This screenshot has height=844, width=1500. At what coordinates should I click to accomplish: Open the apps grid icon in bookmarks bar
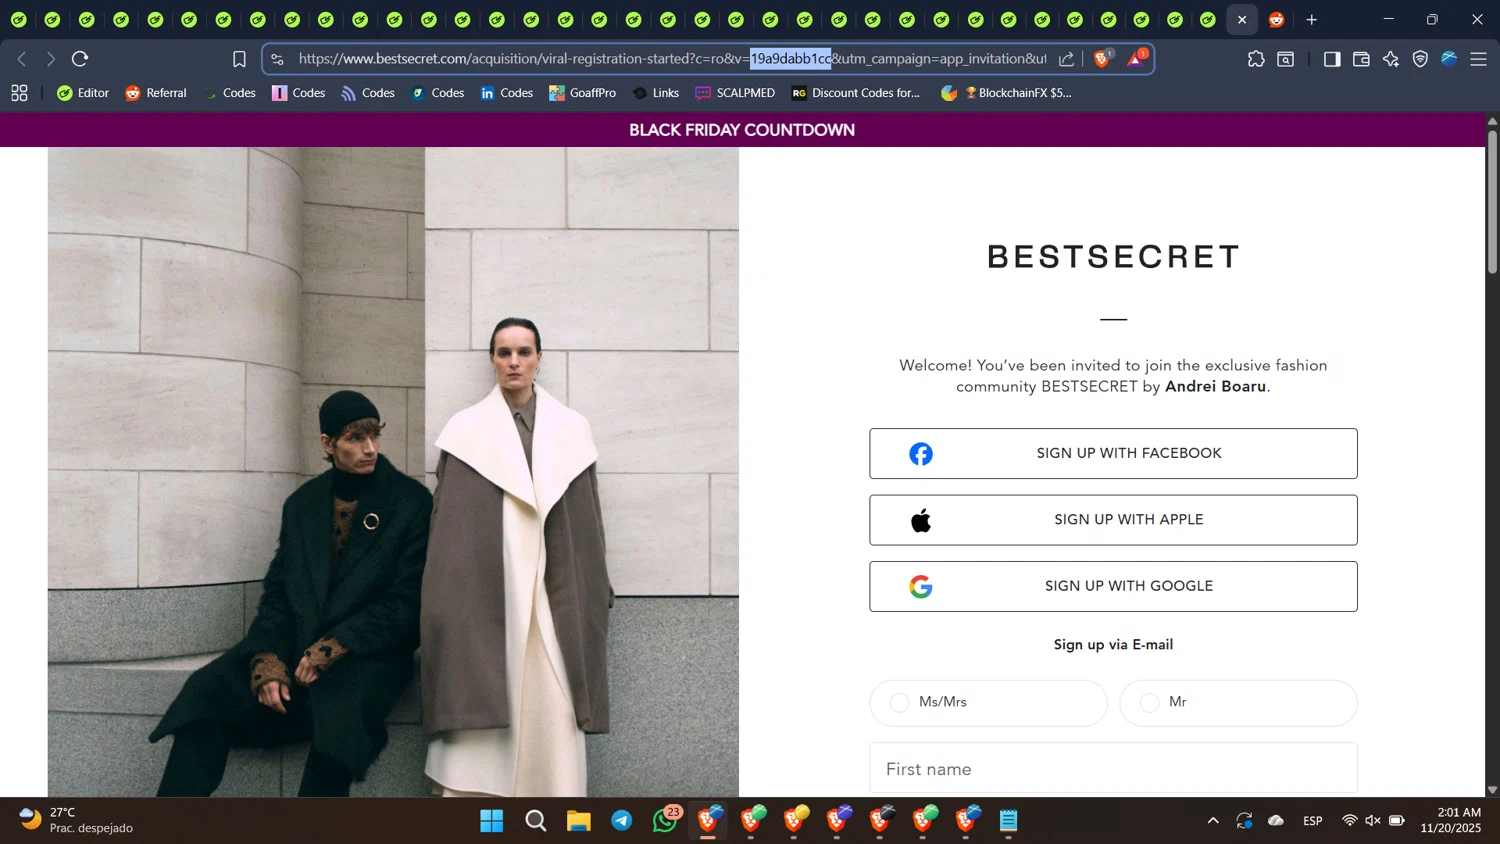[19, 93]
